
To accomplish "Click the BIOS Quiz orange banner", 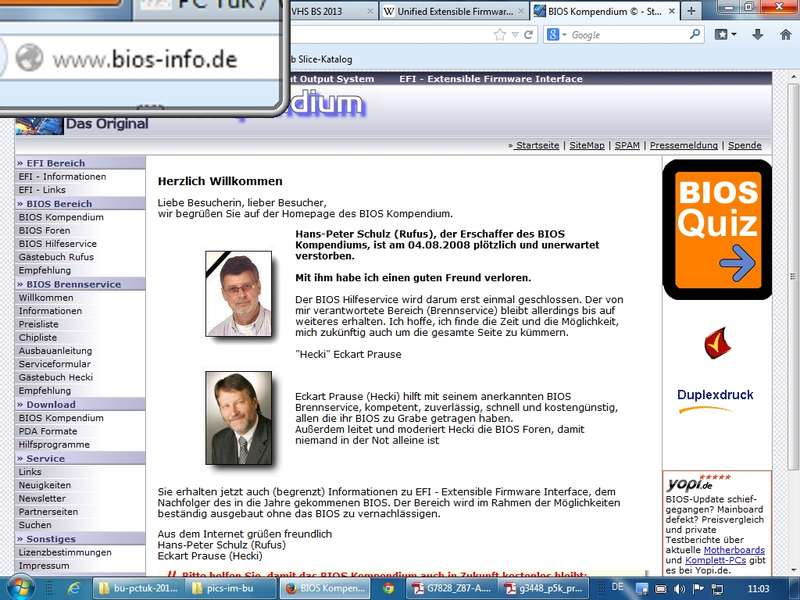I will click(x=717, y=230).
